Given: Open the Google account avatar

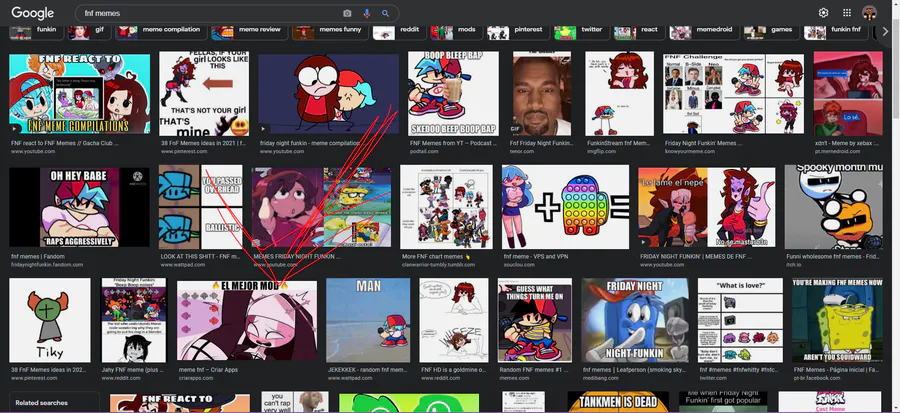Looking at the screenshot, I should [870, 13].
